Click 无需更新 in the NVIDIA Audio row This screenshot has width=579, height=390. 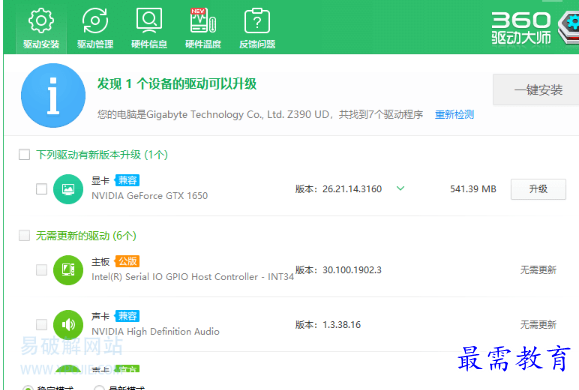(538, 325)
